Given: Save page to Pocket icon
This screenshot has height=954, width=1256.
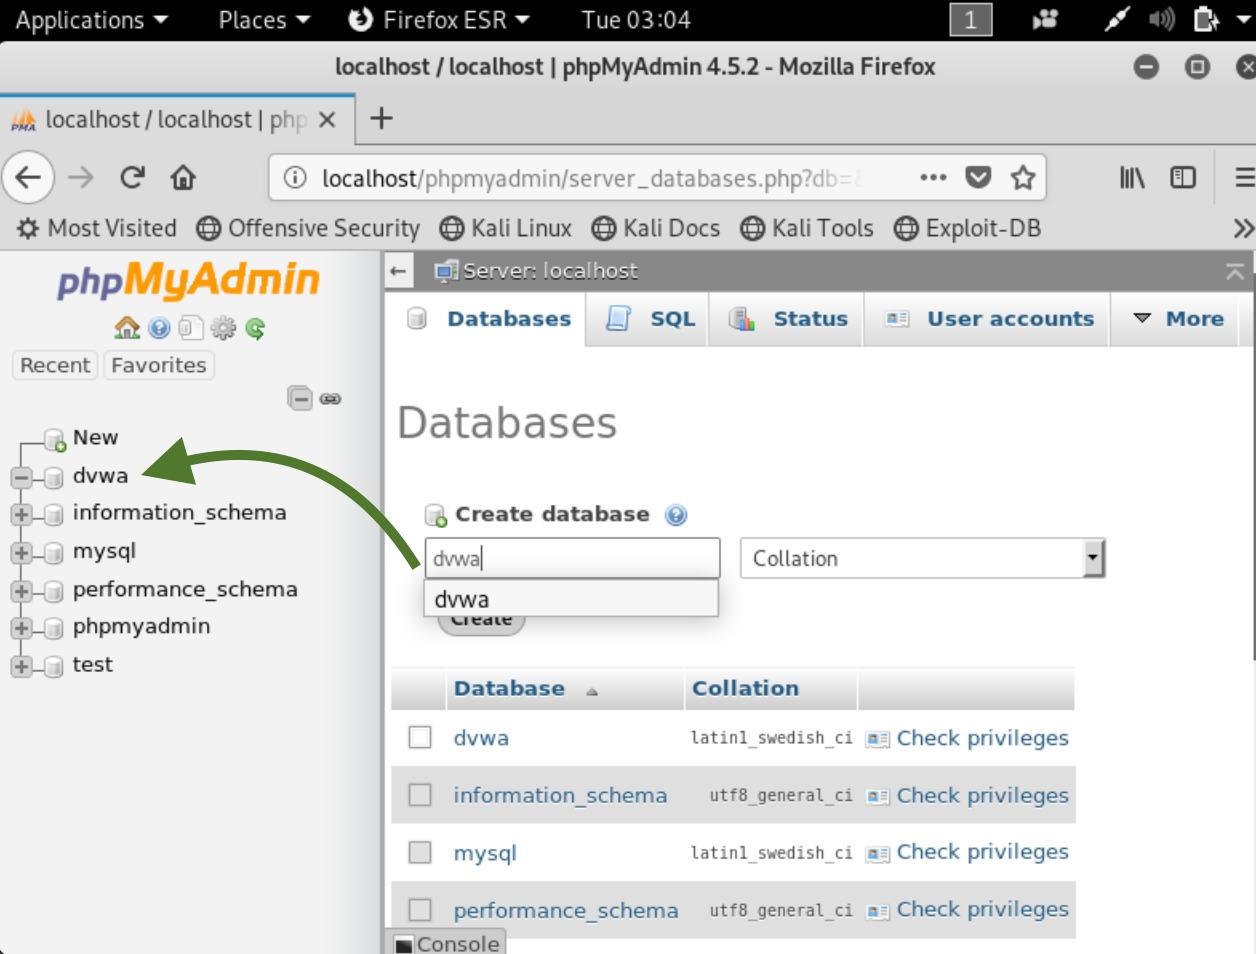Looking at the screenshot, I should [x=978, y=178].
